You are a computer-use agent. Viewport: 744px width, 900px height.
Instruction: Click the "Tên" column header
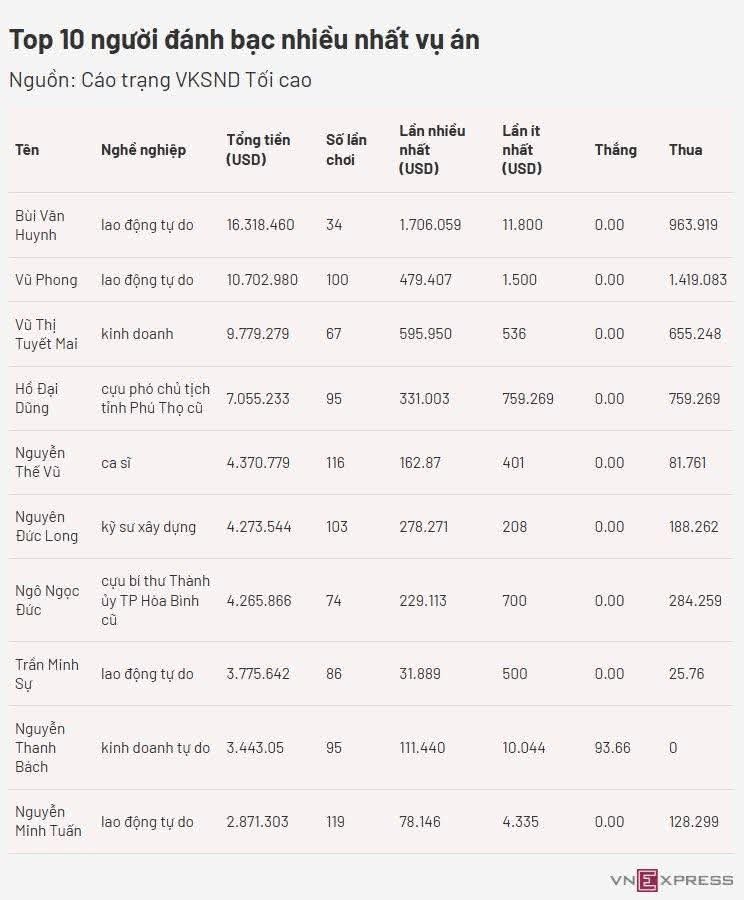(27, 150)
